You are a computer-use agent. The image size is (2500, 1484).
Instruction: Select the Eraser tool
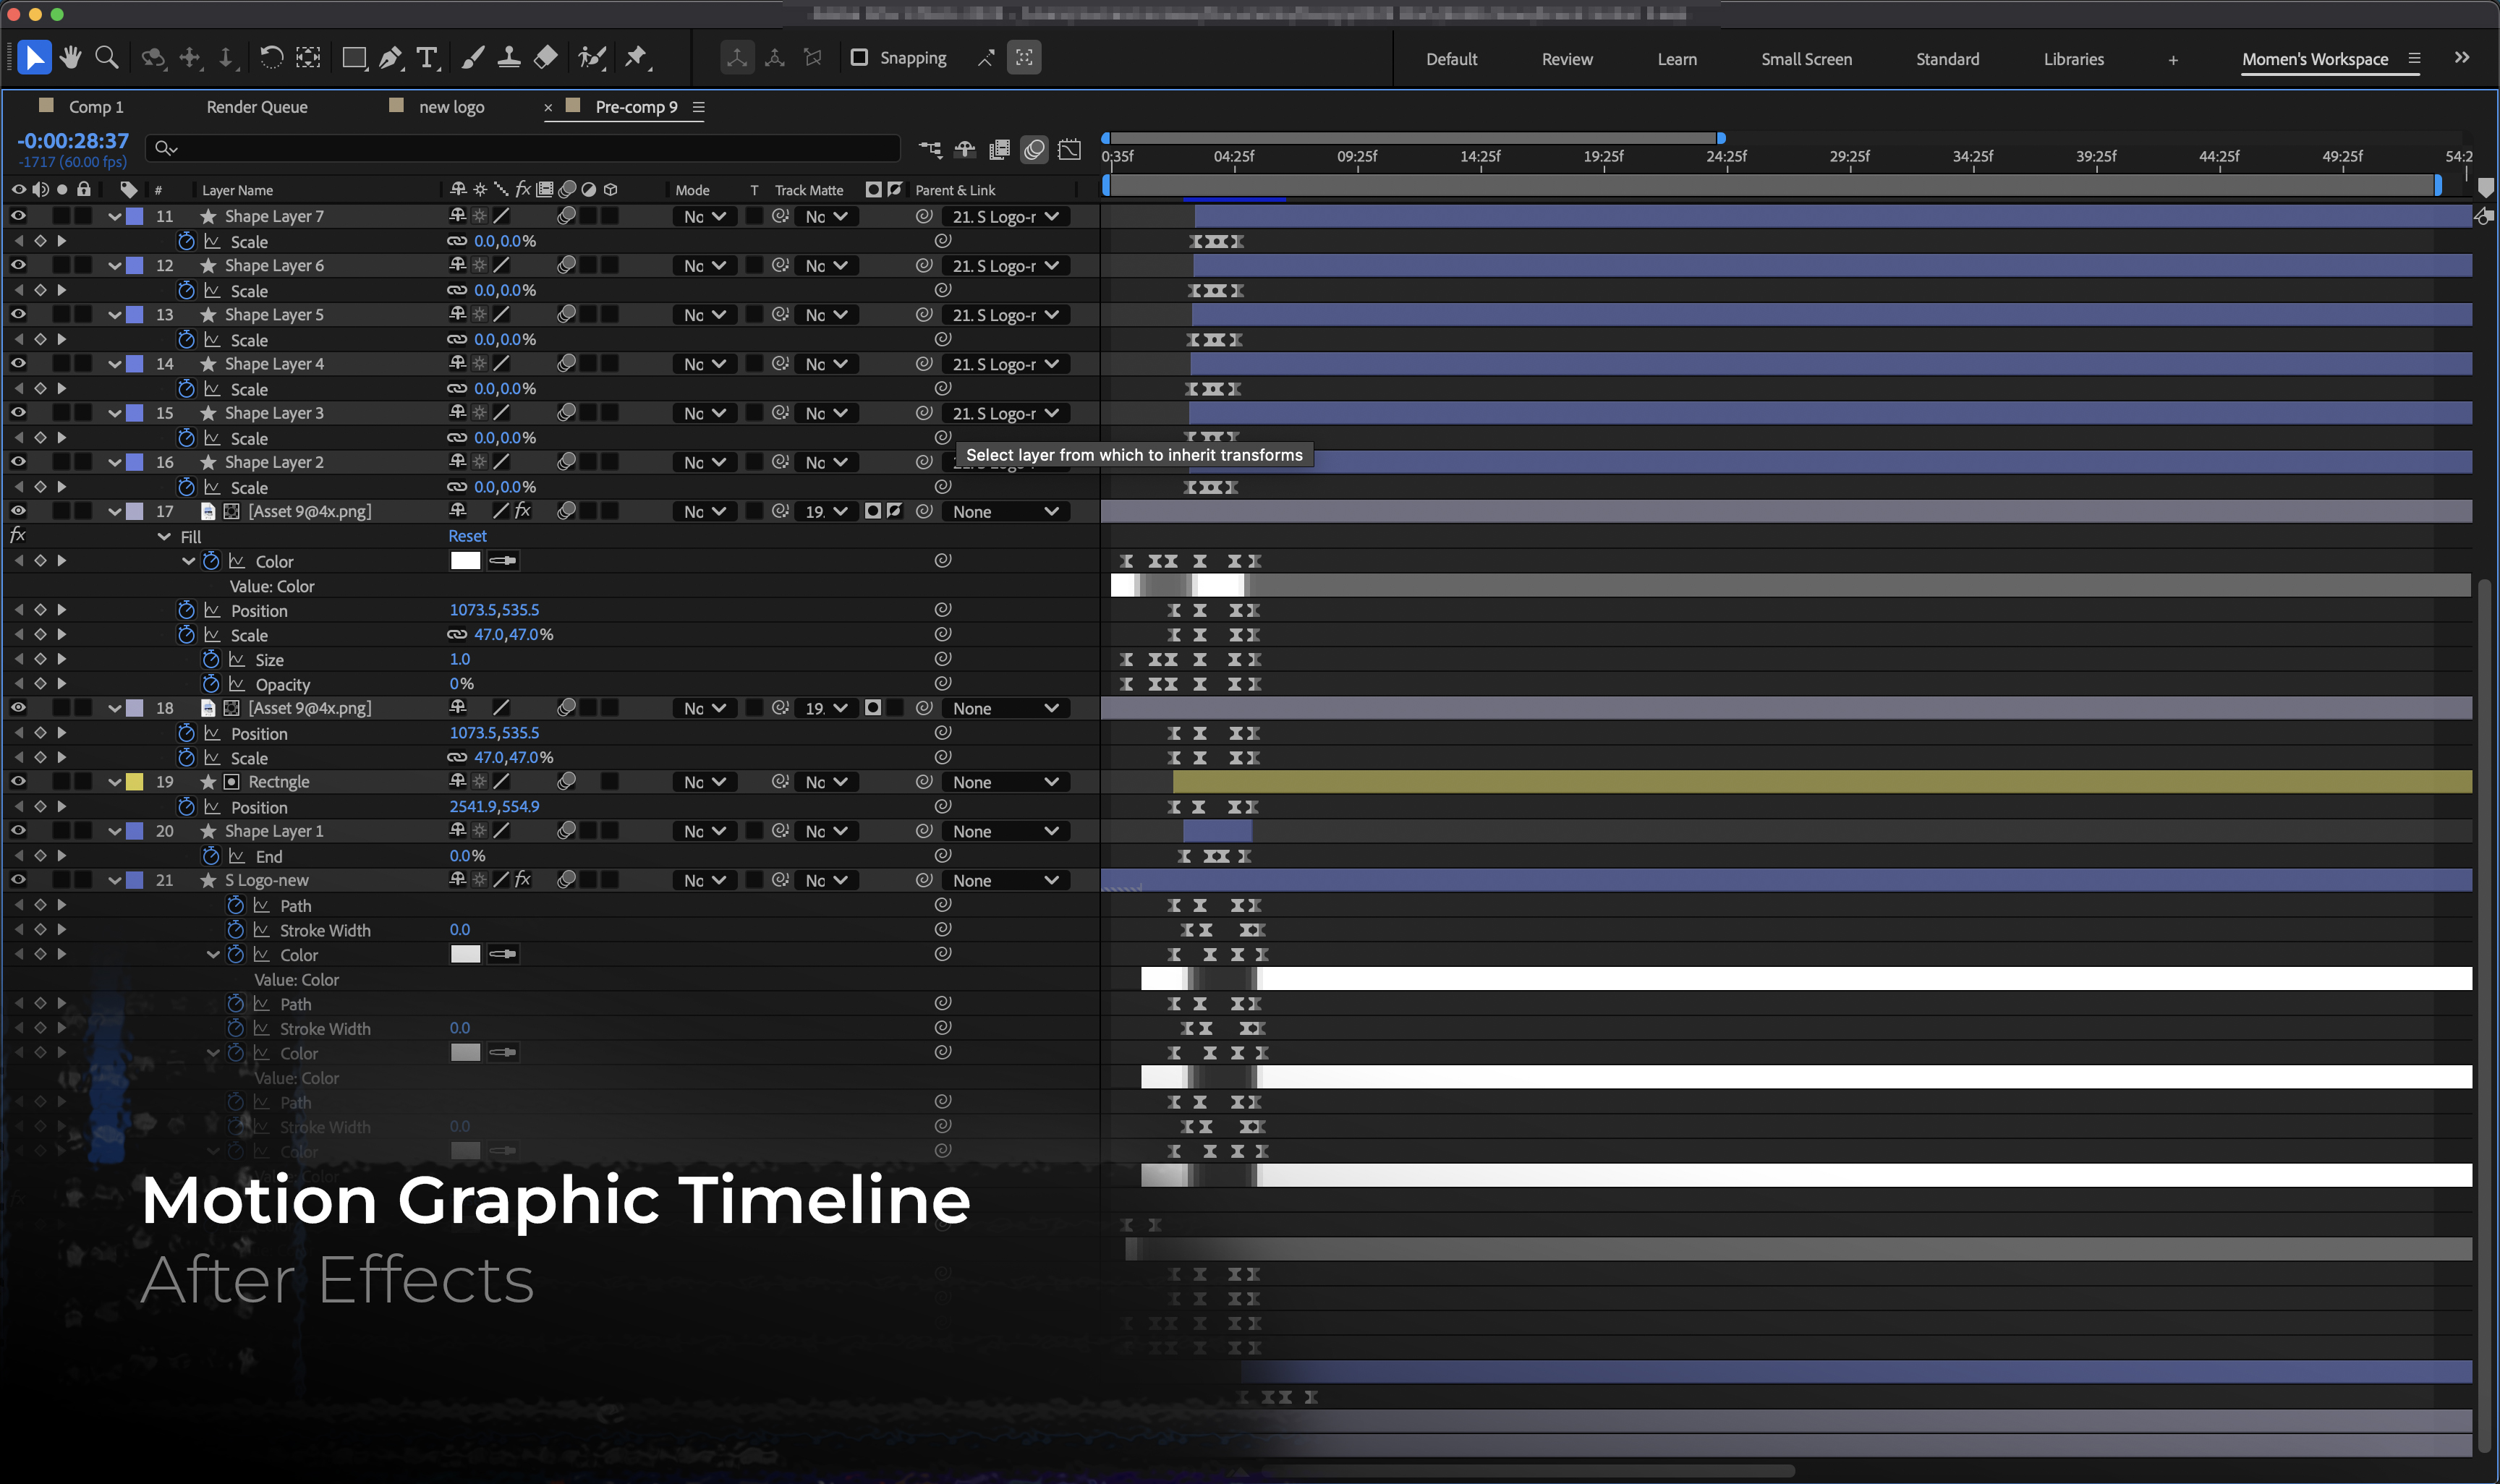546,57
